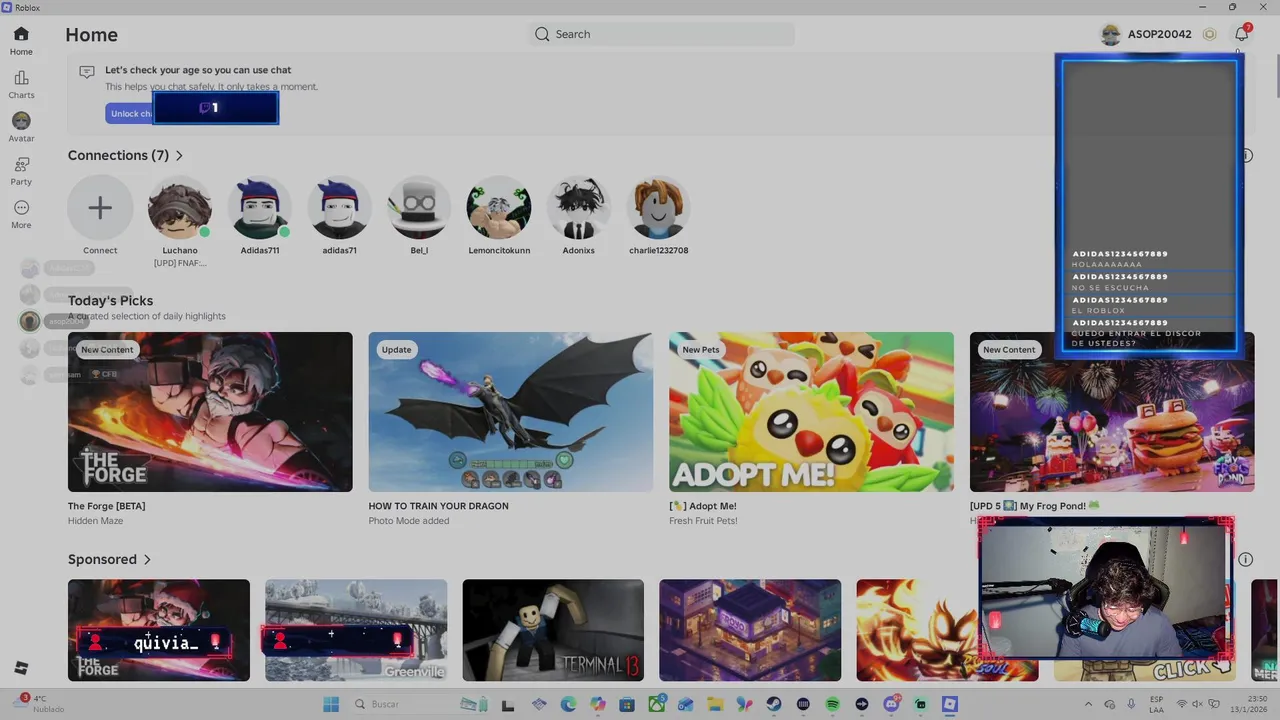The width and height of the screenshot is (1280, 720).
Task: Open the Connections (7) heading link
Action: 118,155
